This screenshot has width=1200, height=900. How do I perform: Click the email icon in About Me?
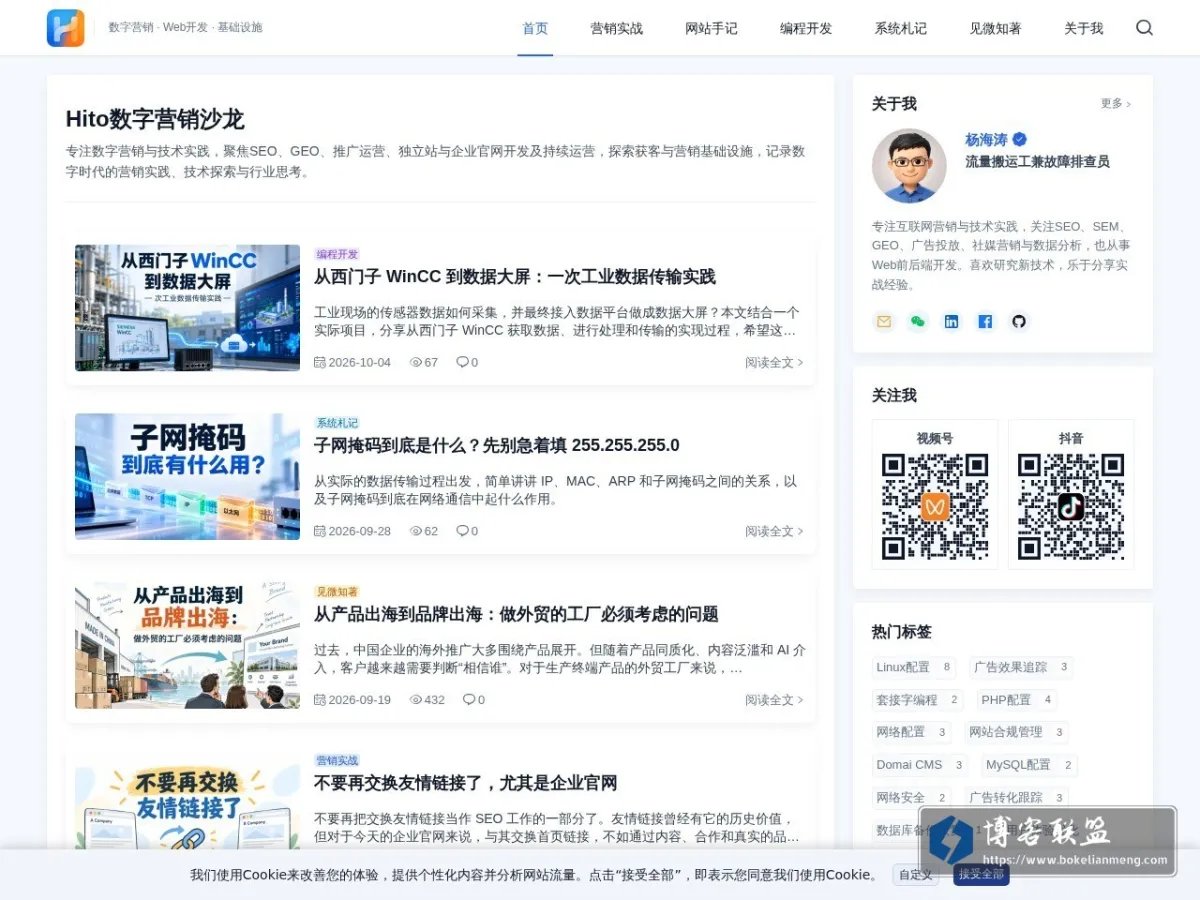click(x=884, y=321)
